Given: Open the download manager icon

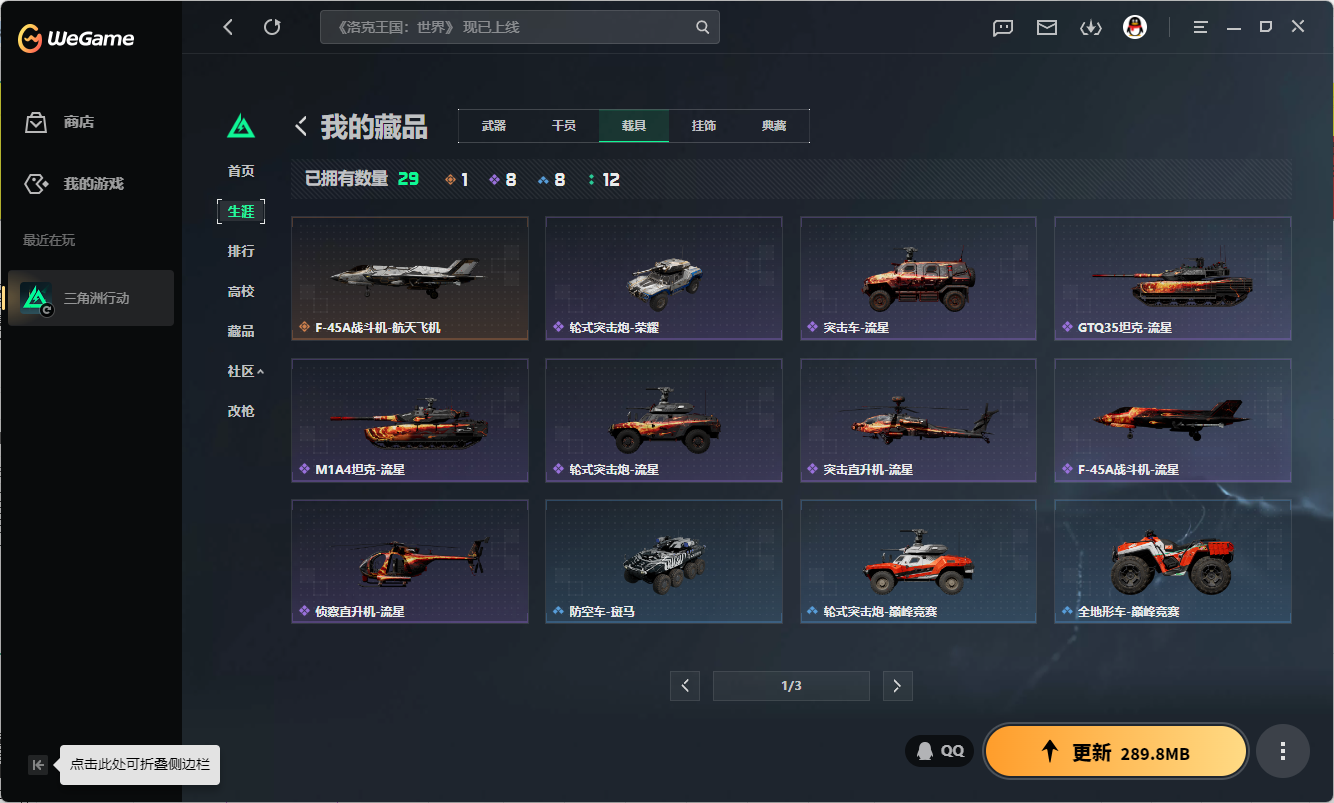Looking at the screenshot, I should [1090, 28].
